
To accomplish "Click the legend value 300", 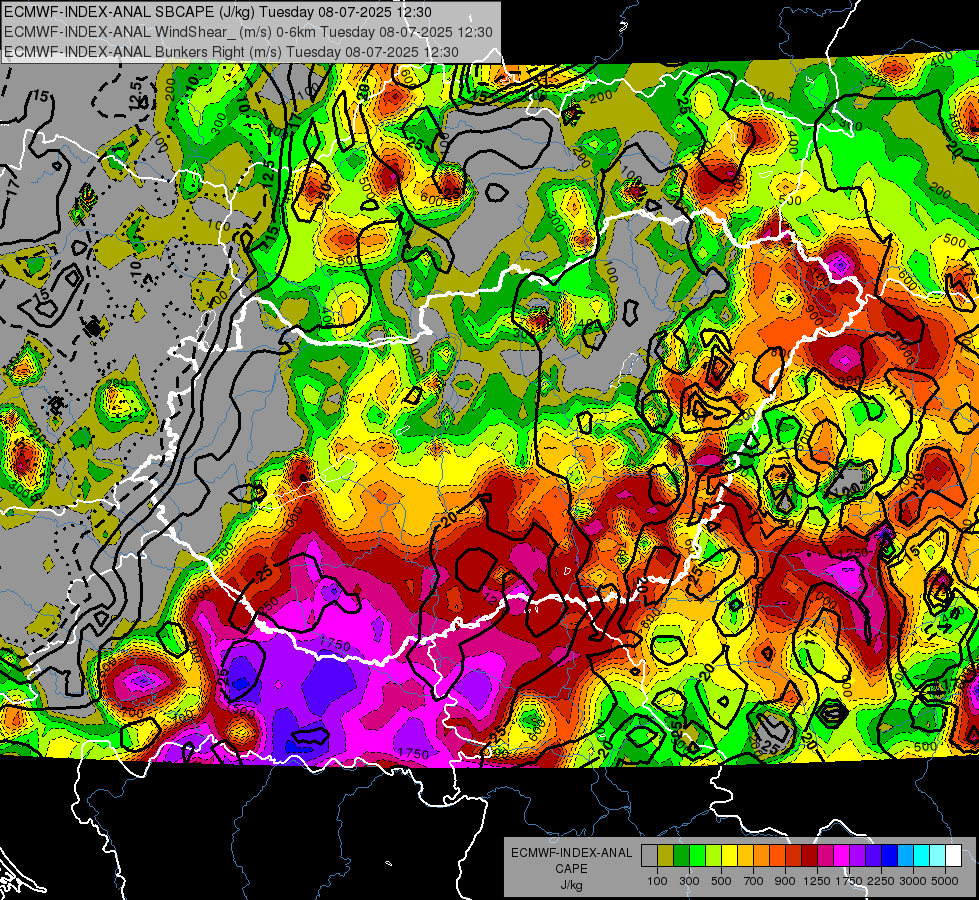I will [689, 881].
